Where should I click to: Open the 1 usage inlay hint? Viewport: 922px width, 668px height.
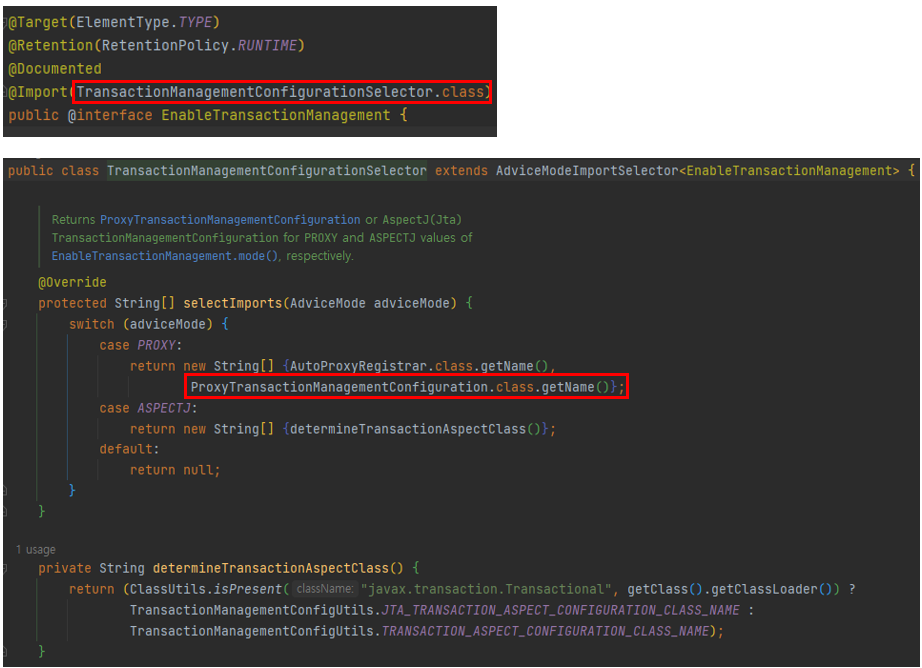pos(36,550)
